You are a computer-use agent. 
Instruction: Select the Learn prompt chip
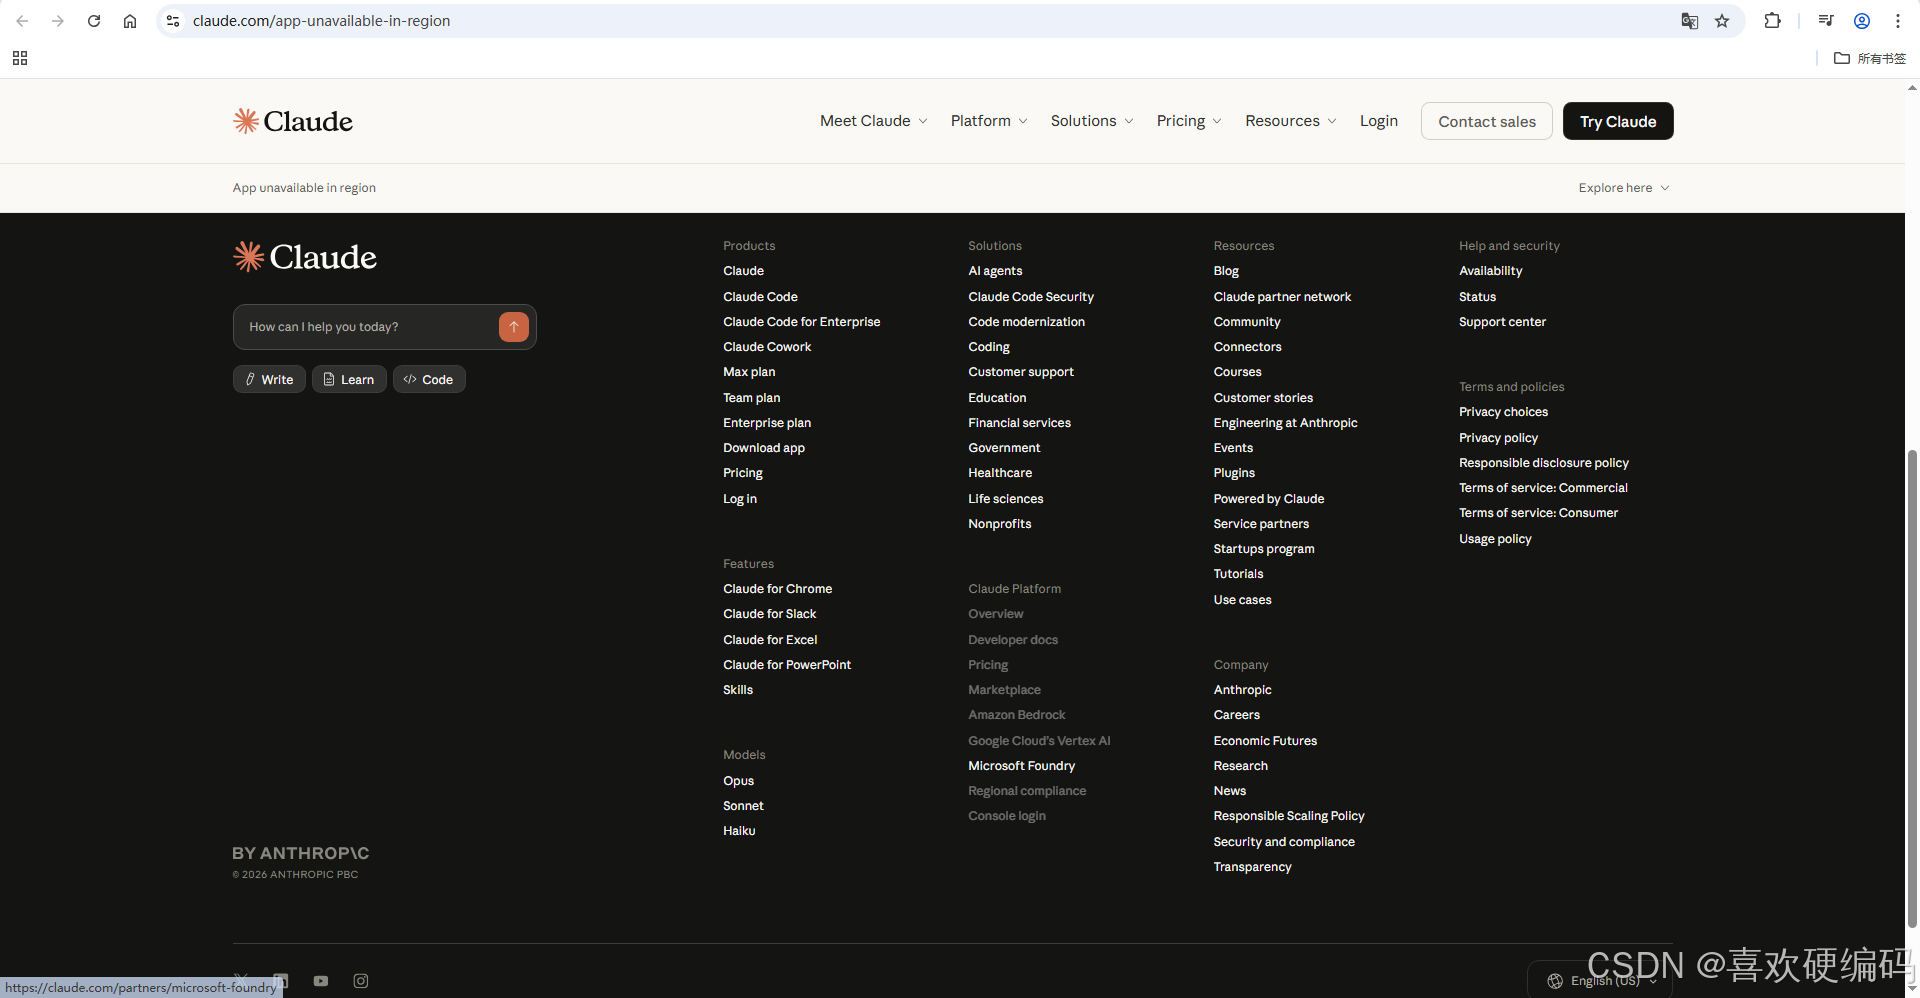[x=349, y=379]
